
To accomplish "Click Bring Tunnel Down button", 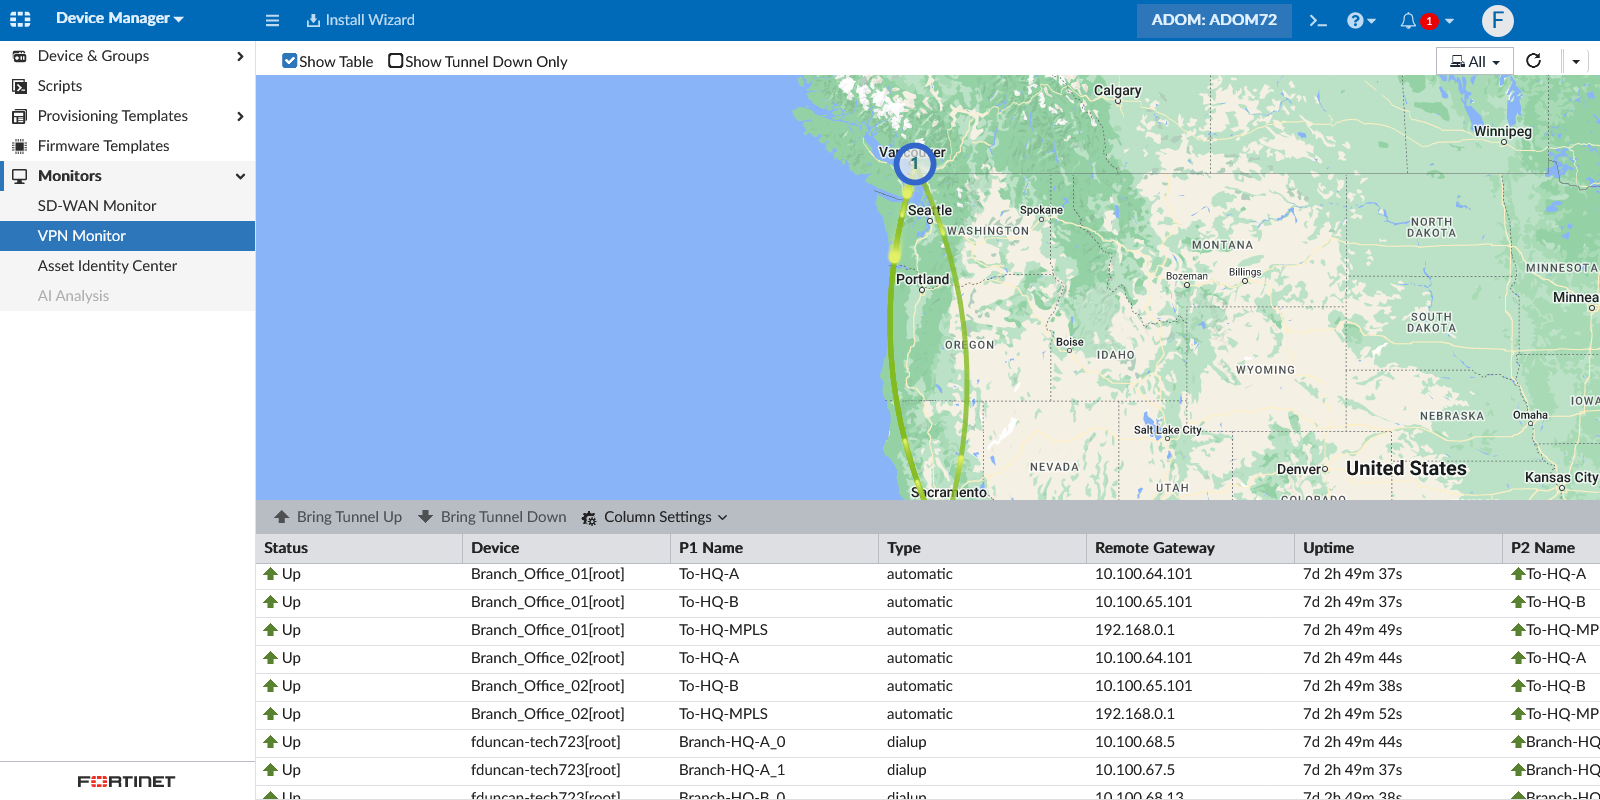I will pos(492,517).
